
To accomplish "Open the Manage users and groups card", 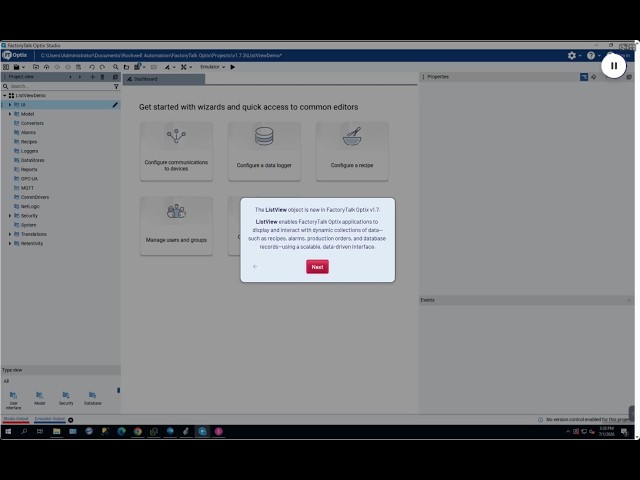I will coord(176,226).
